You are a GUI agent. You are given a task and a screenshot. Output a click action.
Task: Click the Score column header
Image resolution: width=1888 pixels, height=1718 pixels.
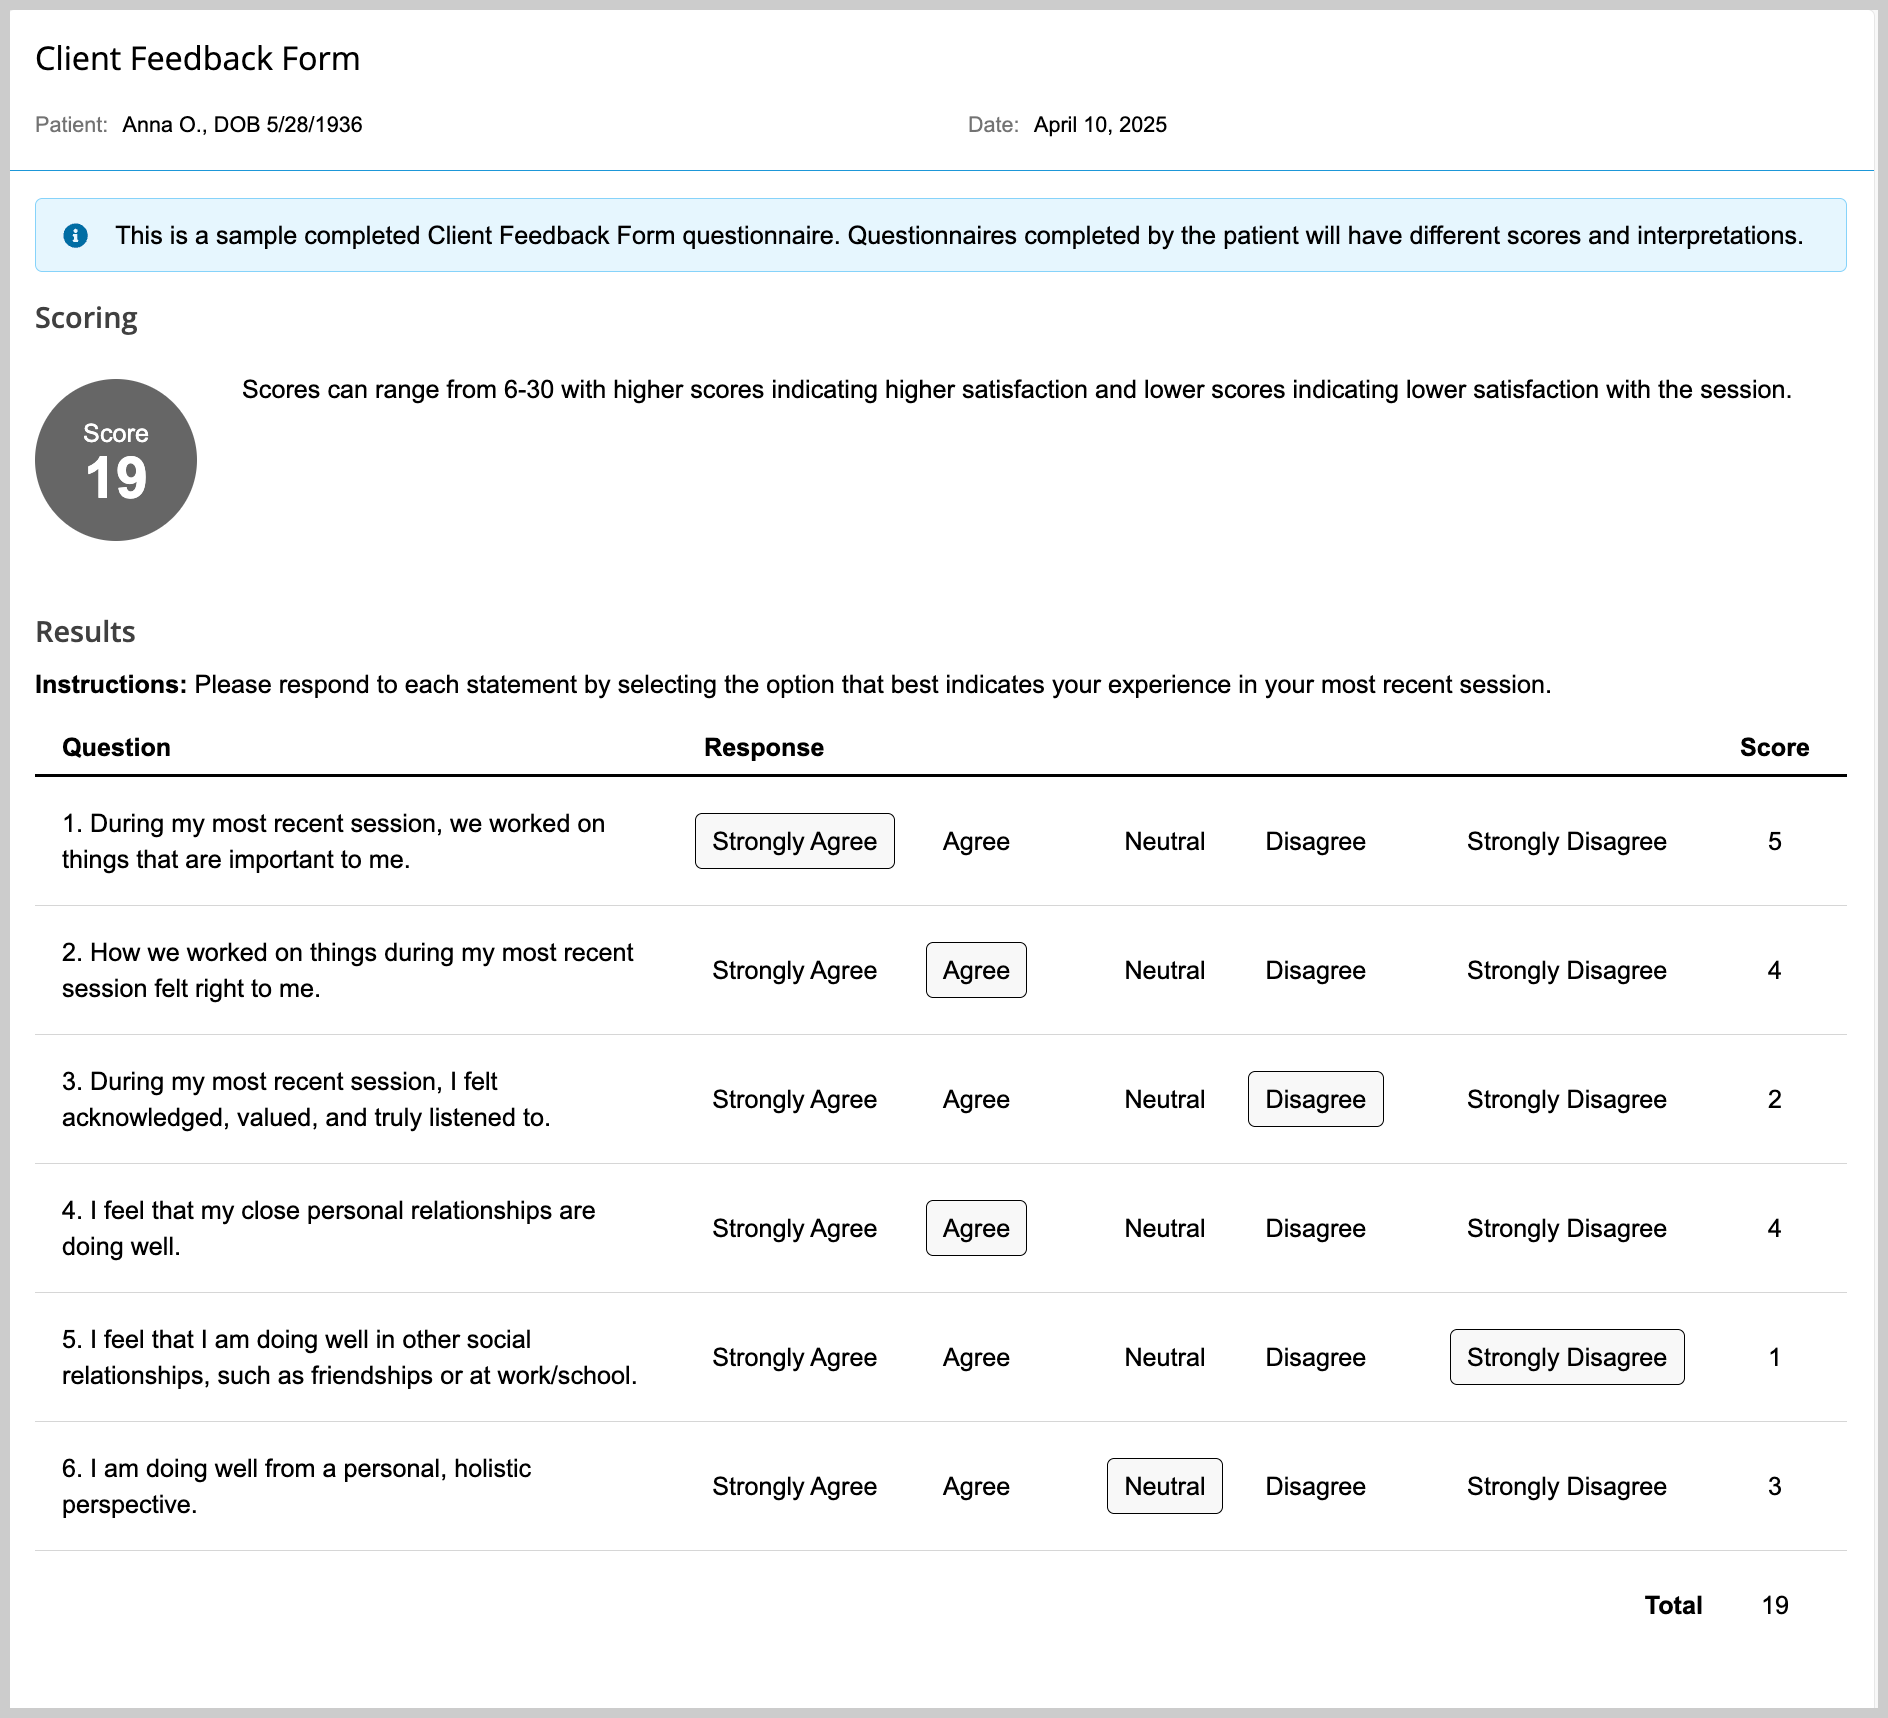[1773, 747]
